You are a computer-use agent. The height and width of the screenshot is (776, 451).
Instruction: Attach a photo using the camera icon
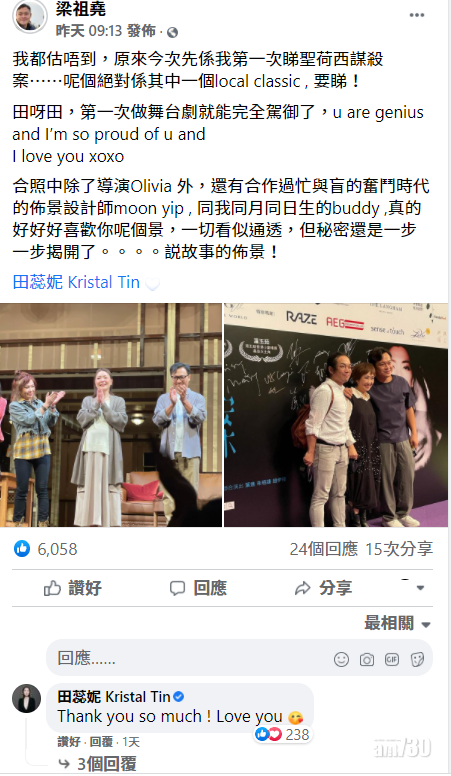pyautogui.click(x=367, y=659)
